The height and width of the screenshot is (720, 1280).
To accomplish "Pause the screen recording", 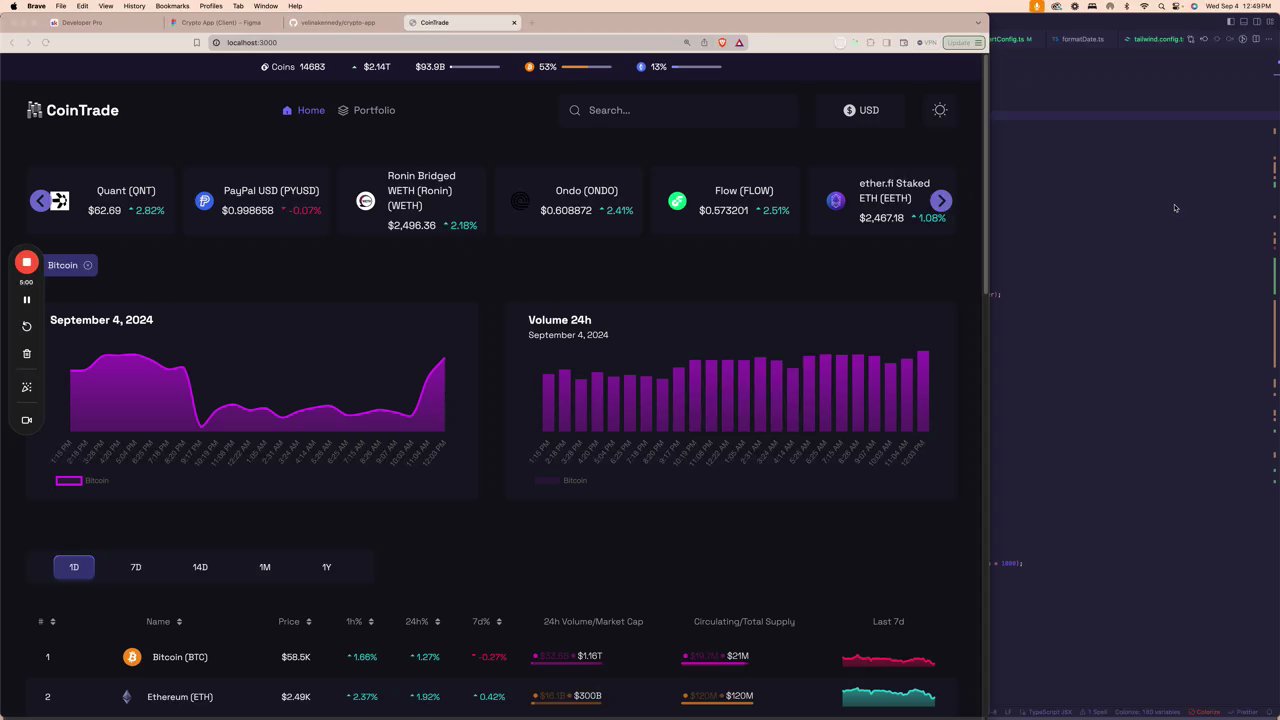I will coord(27,300).
